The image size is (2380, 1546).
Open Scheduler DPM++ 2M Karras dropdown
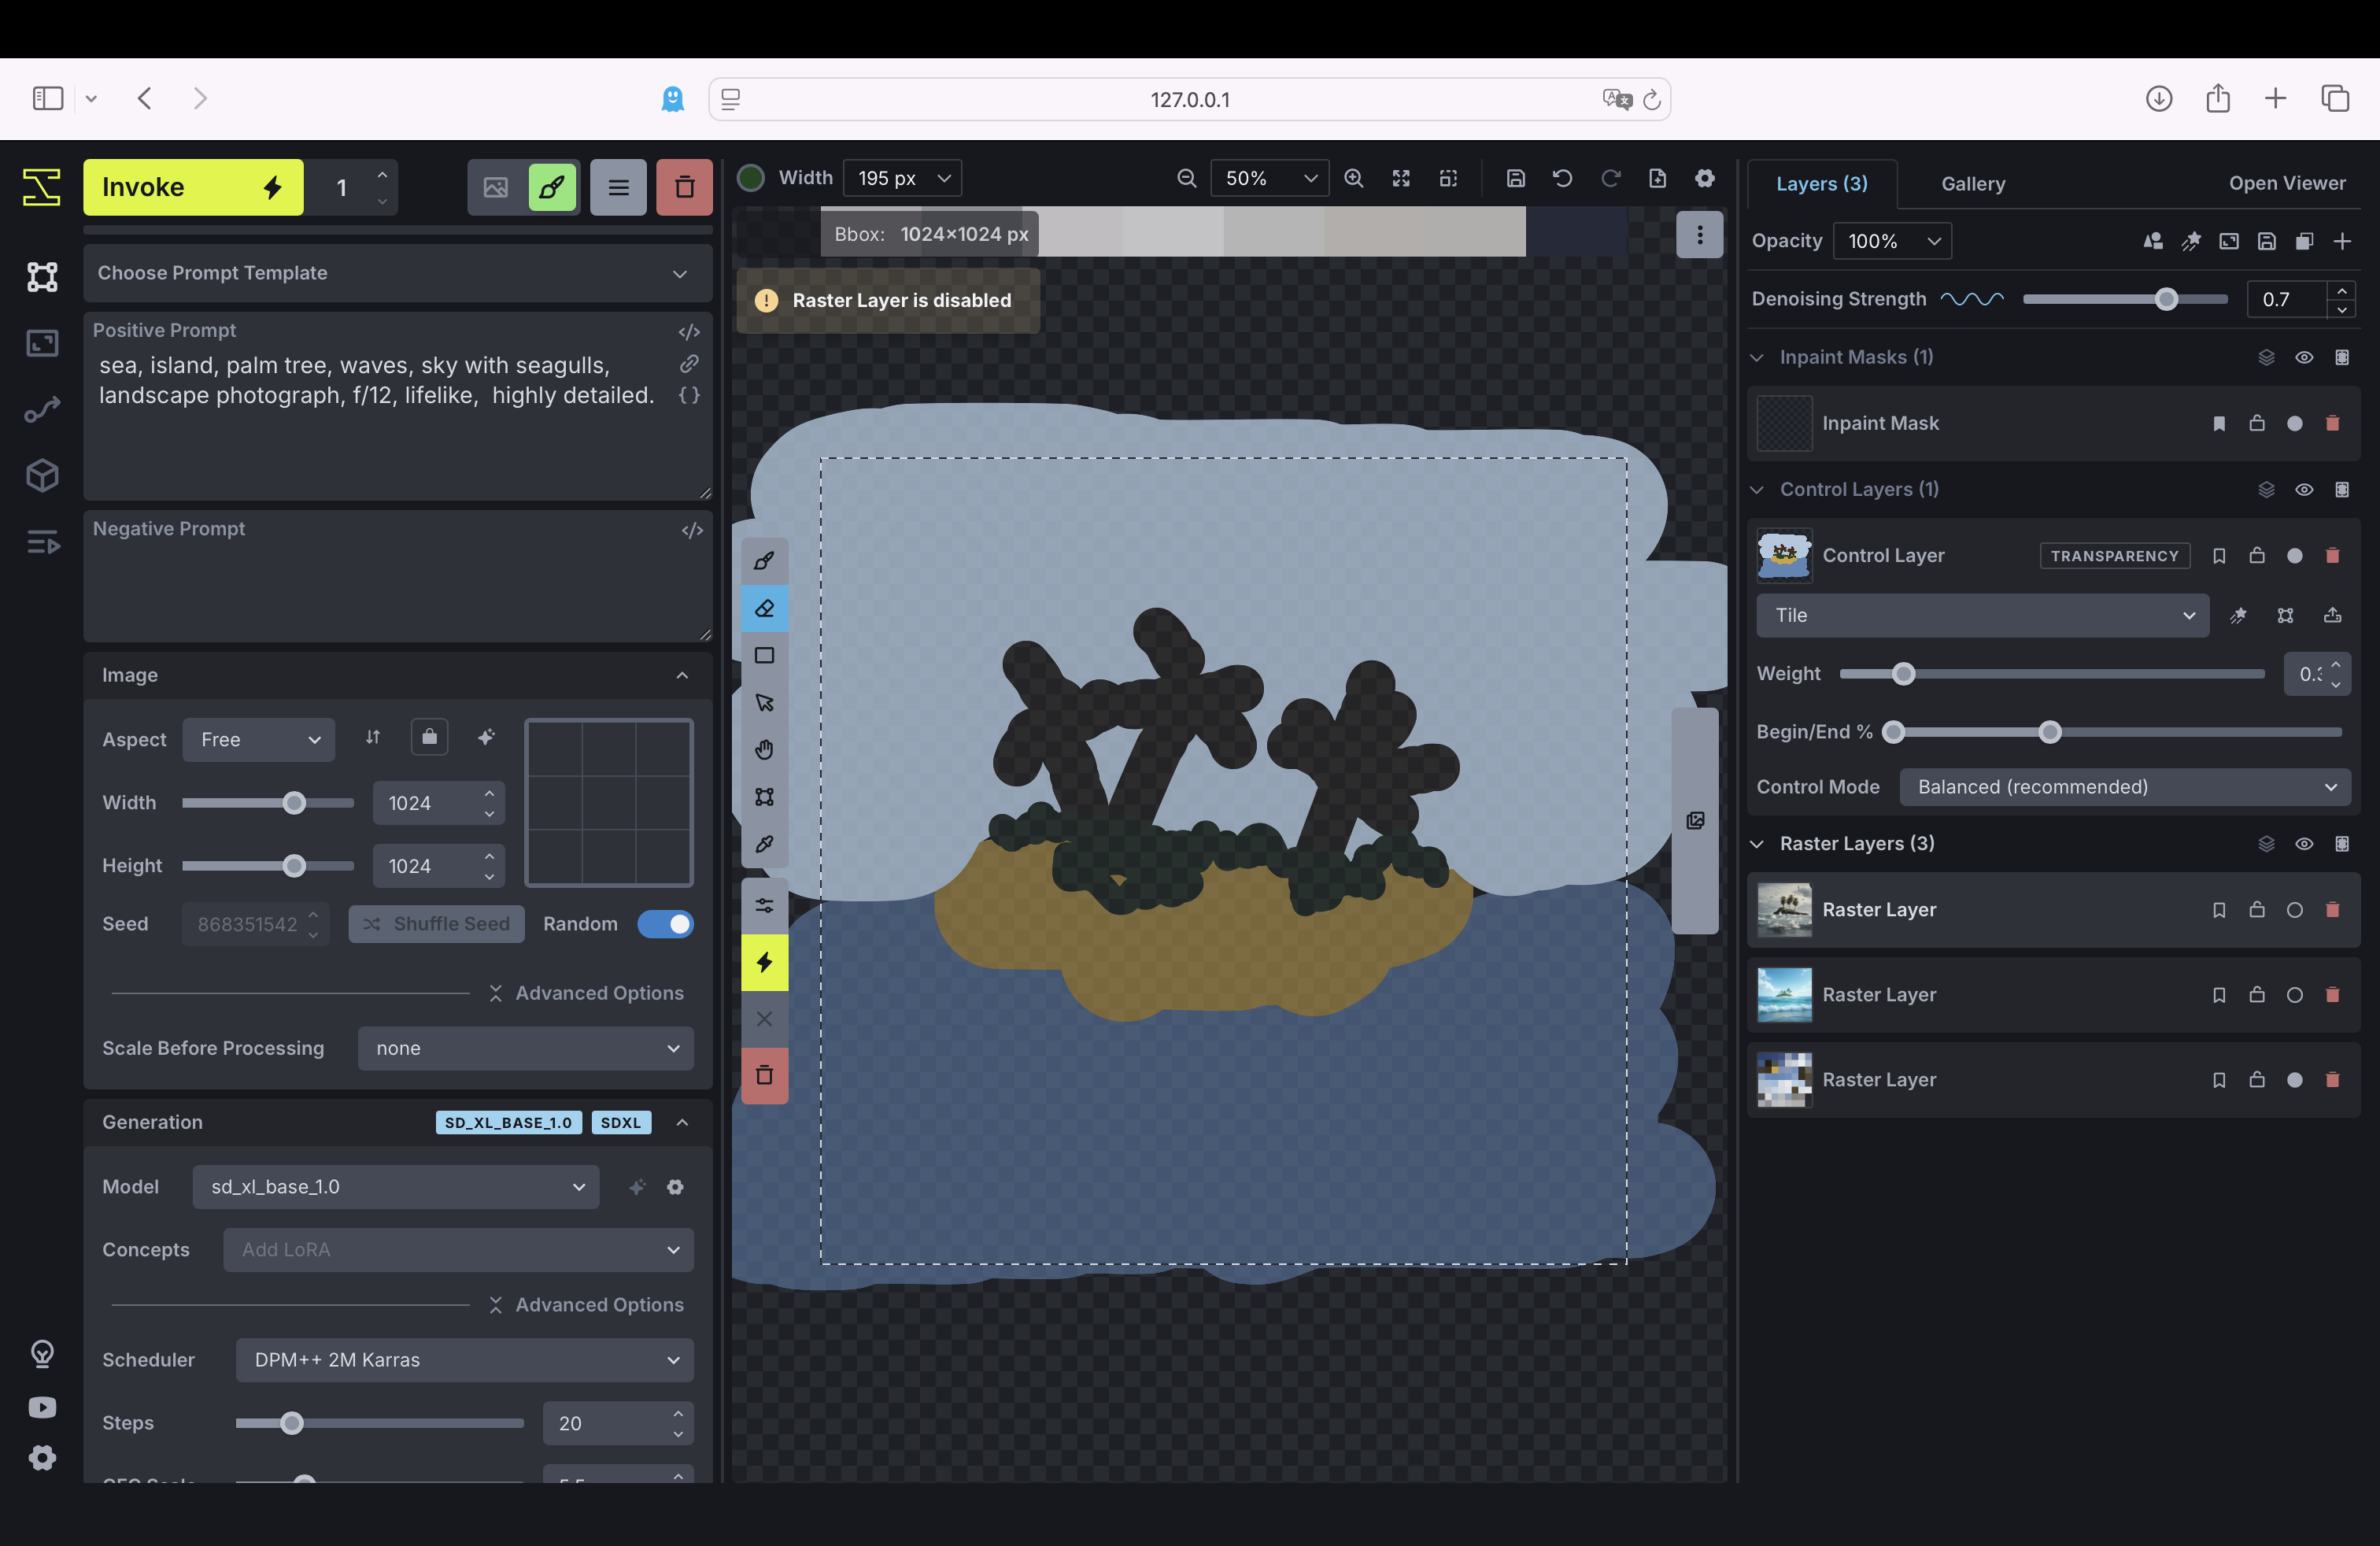click(464, 1360)
